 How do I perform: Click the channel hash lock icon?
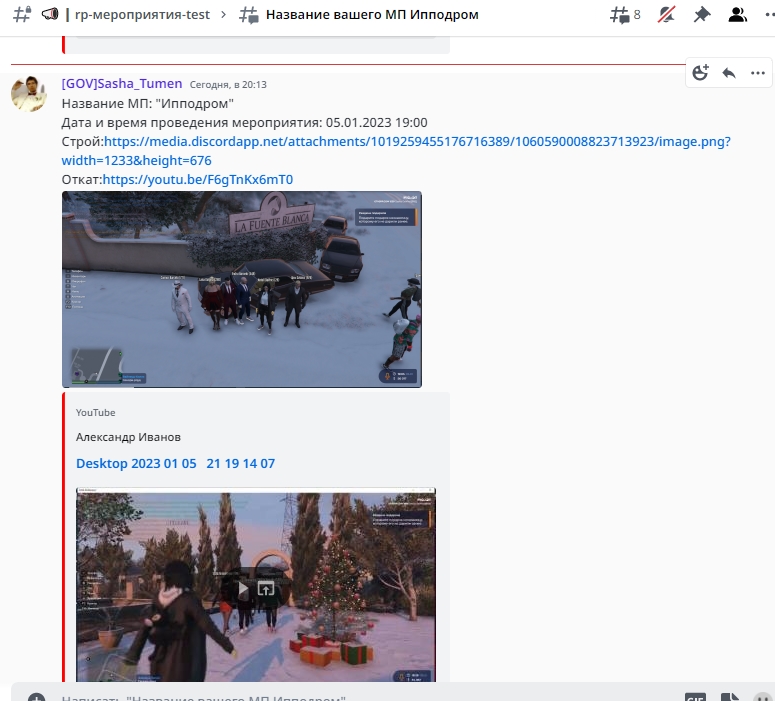click(x=22, y=15)
